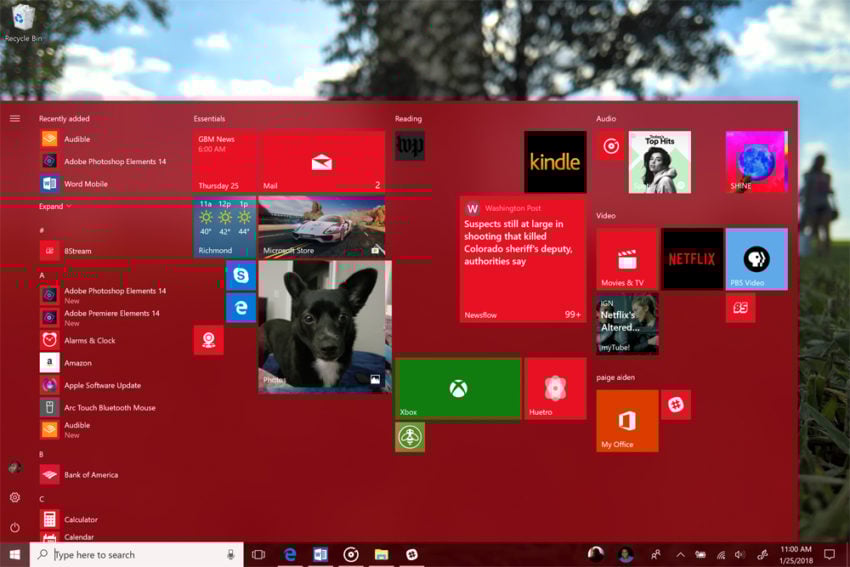Screen dimensions: 850x567
Task: Open Settings gear in Start menu
Action: (x=15, y=497)
